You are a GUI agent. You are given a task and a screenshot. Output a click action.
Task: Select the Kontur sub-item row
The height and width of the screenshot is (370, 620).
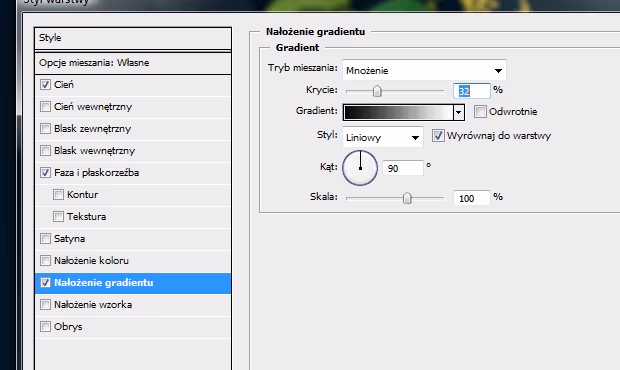point(133,194)
